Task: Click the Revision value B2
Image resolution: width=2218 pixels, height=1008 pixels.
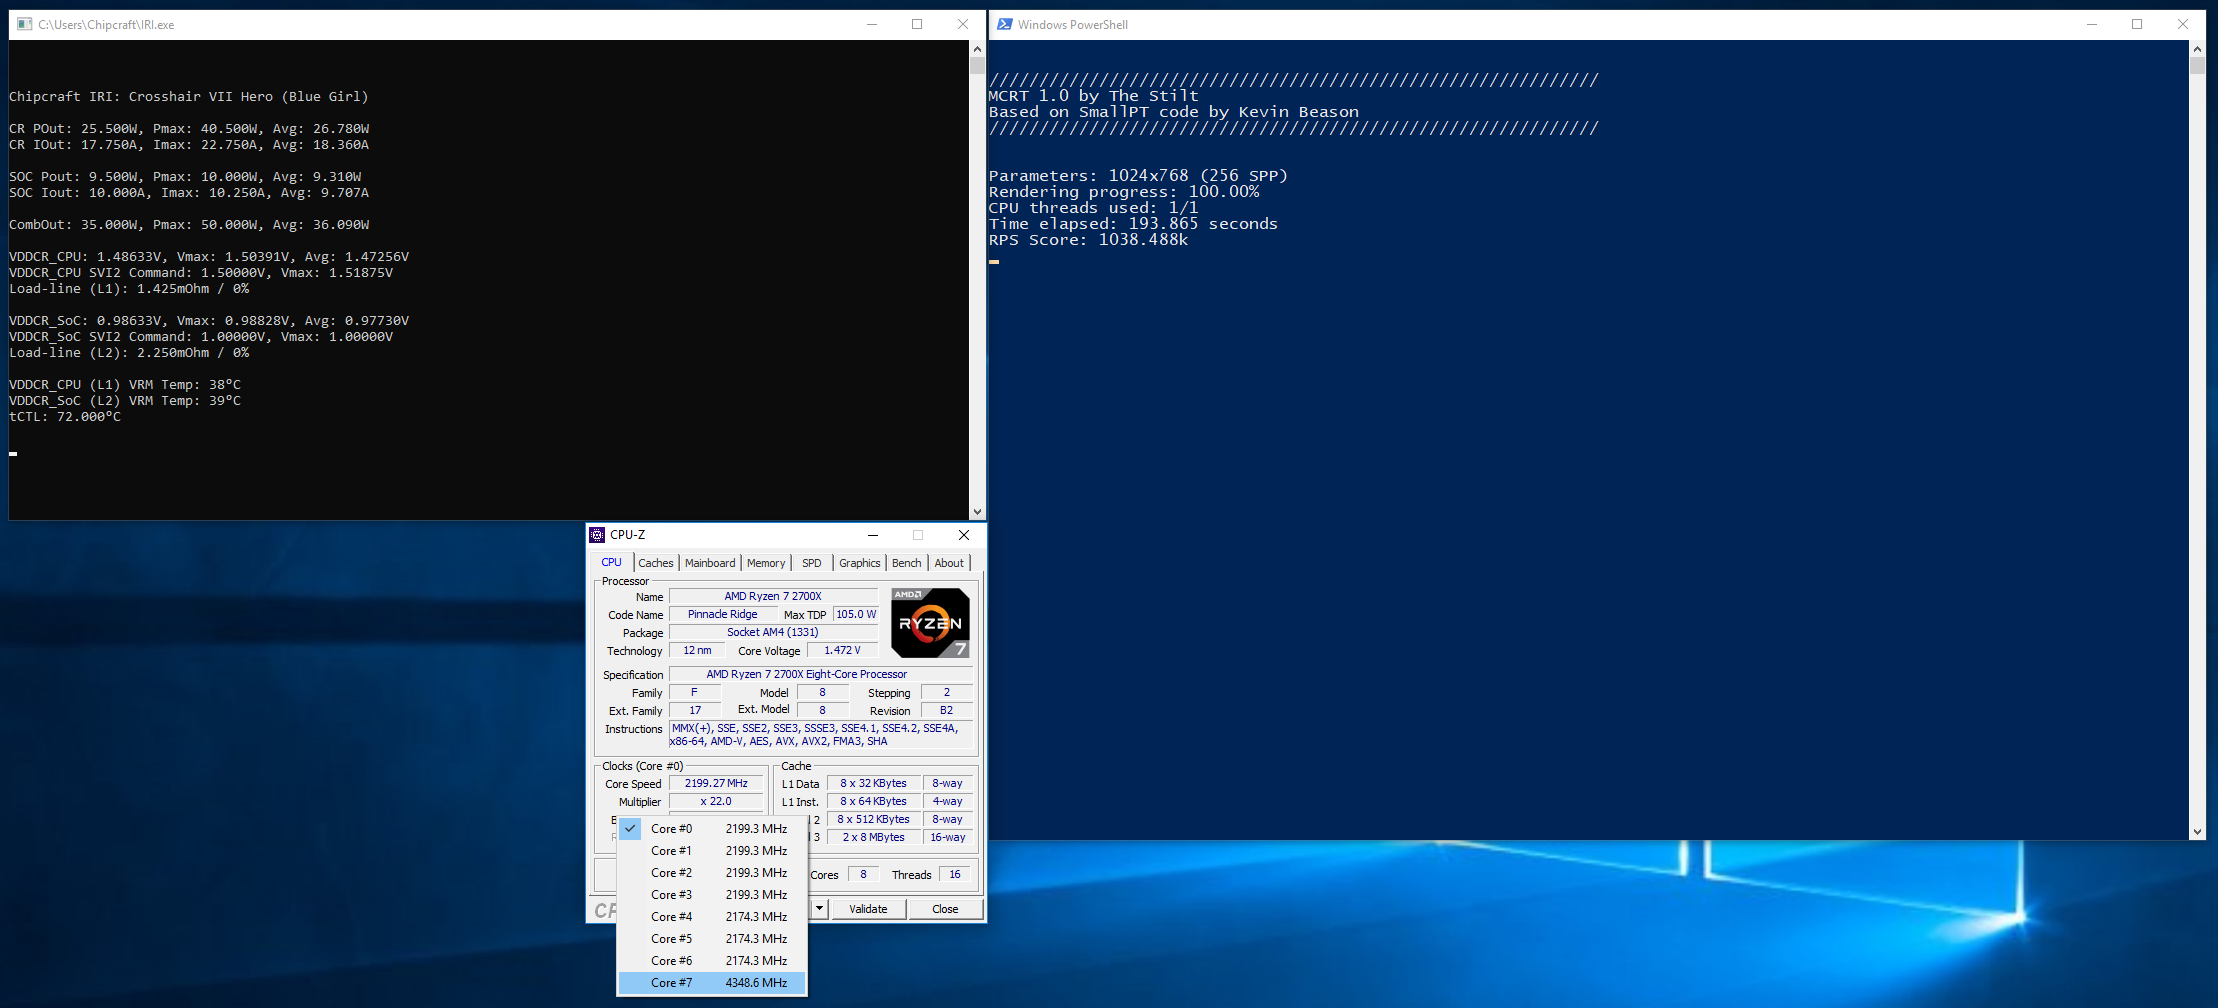Action: [x=946, y=710]
